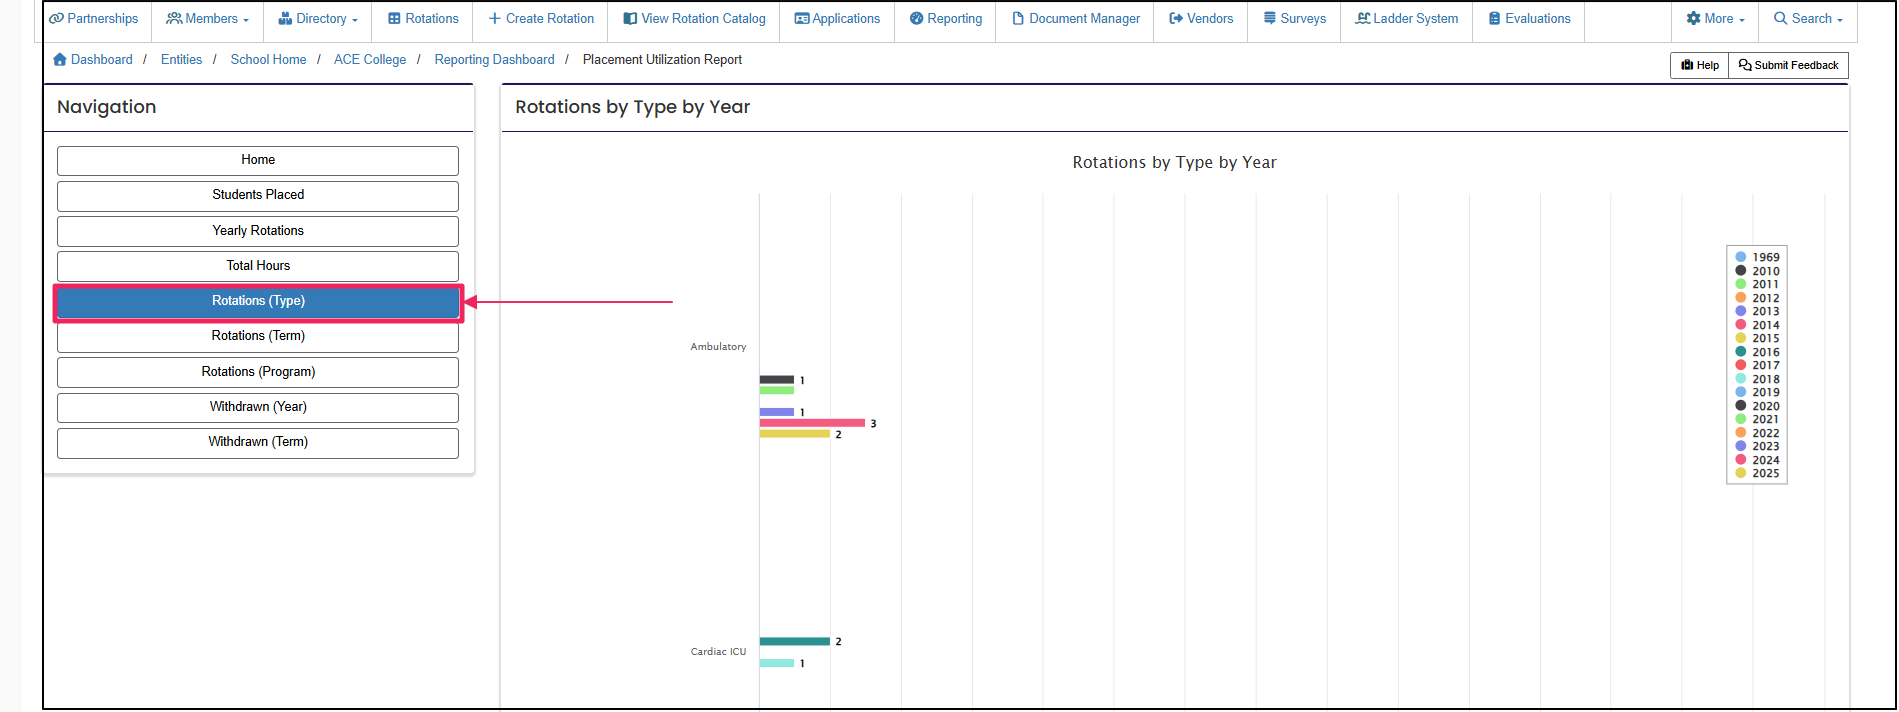The image size is (1899, 712).
Task: Open Withdrawn (Term) report
Action: pyautogui.click(x=258, y=442)
